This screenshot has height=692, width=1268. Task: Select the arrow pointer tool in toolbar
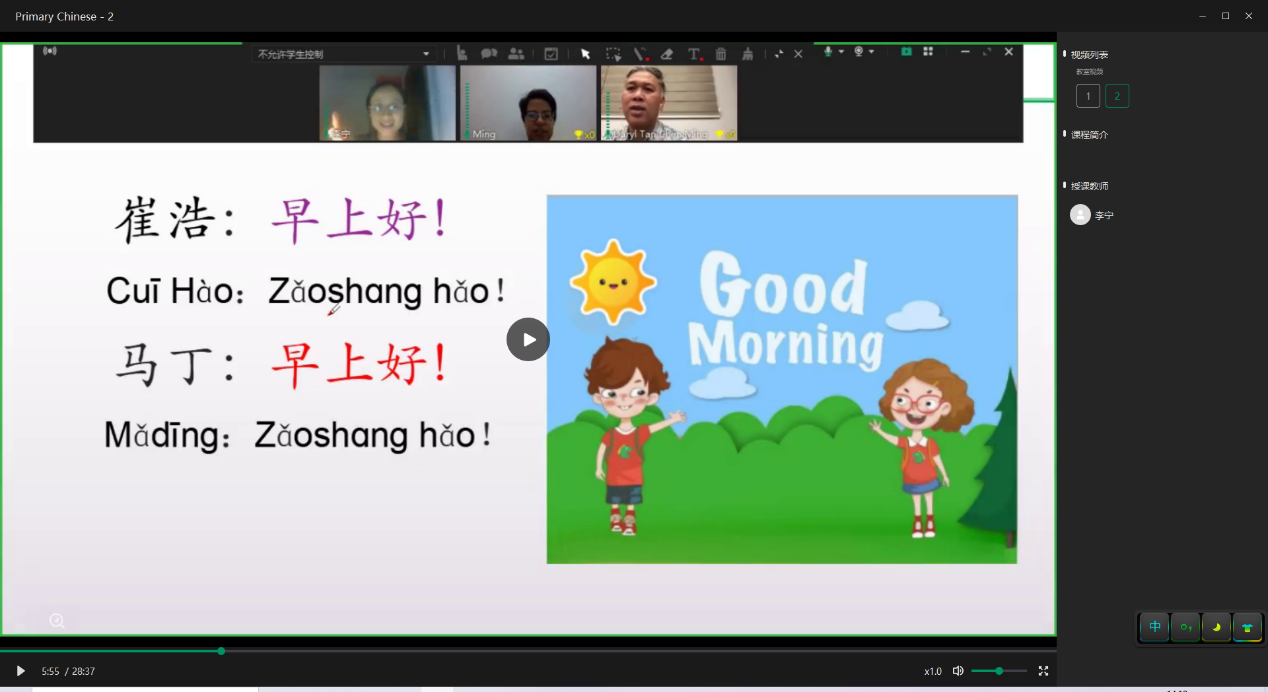(x=586, y=54)
